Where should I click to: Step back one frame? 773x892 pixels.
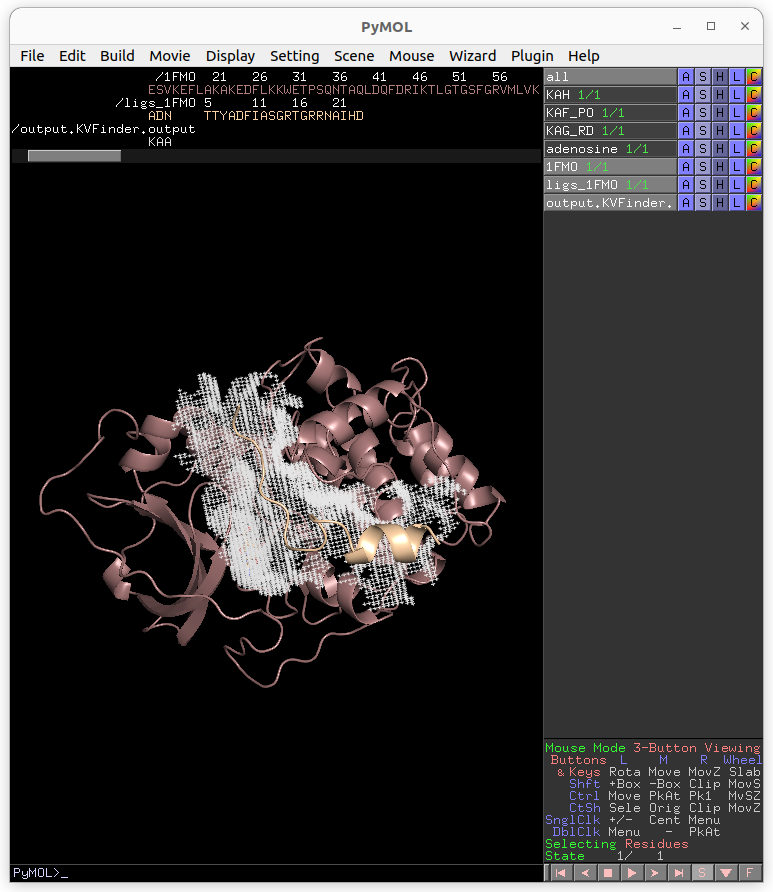tap(584, 873)
